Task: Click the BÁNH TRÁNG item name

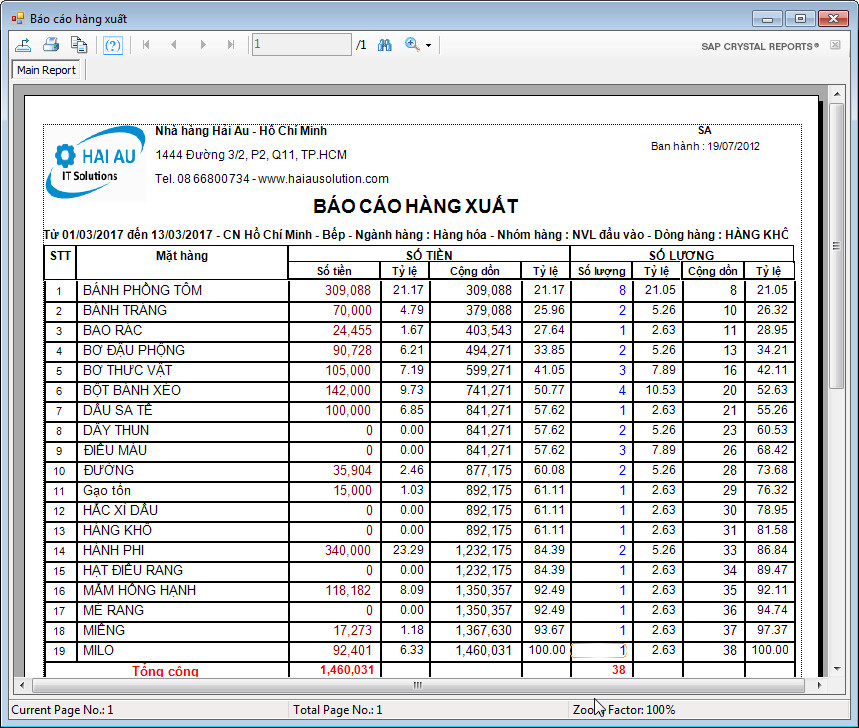Action: coord(125,311)
